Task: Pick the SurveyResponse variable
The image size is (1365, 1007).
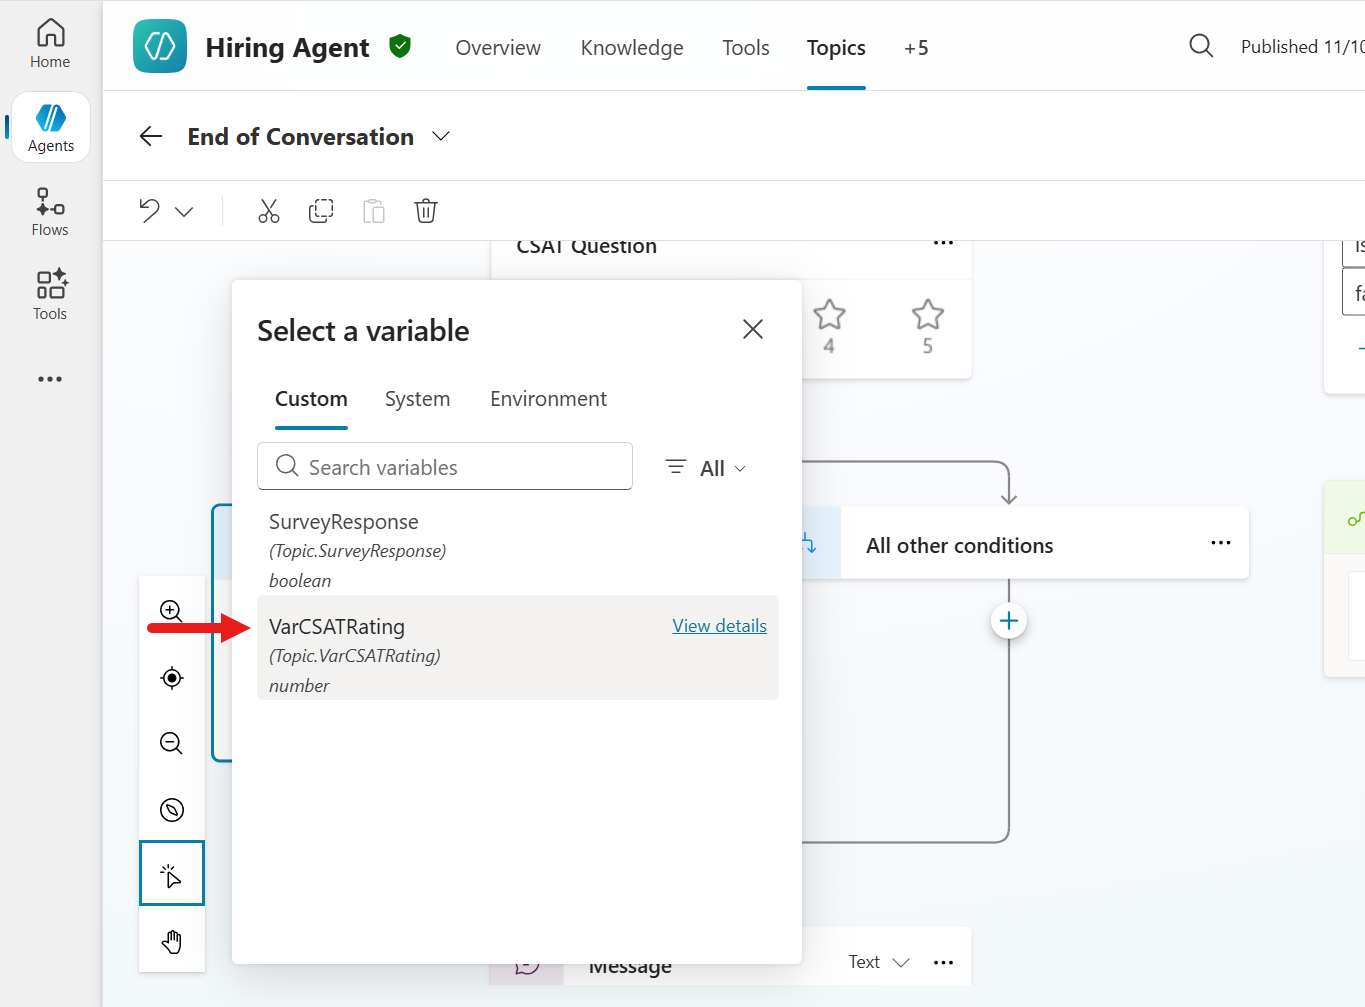Action: pyautogui.click(x=344, y=521)
